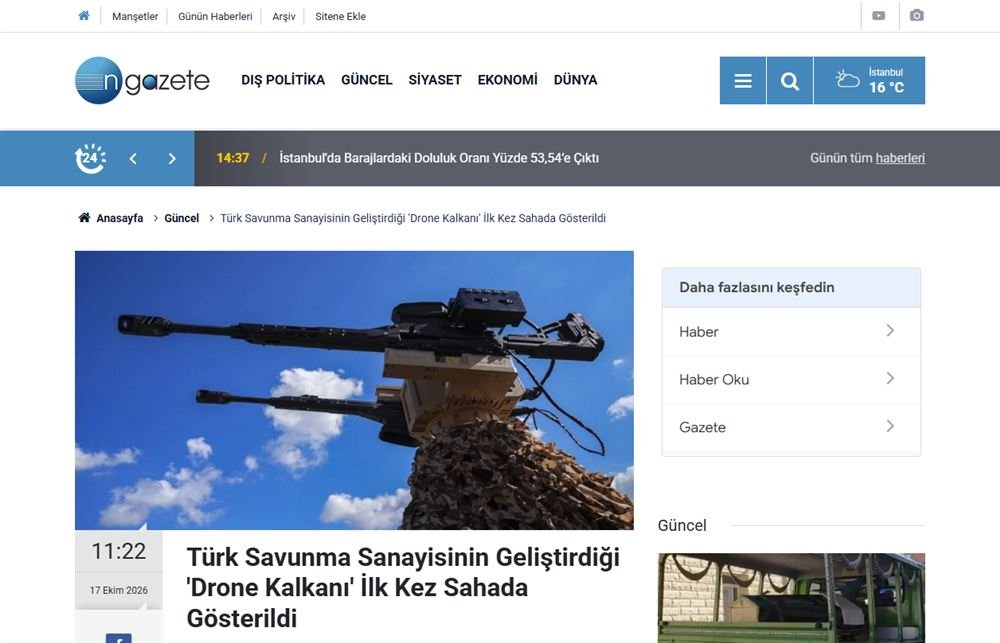Expand the Gazete row chevron
This screenshot has height=643, width=1000.
point(890,426)
